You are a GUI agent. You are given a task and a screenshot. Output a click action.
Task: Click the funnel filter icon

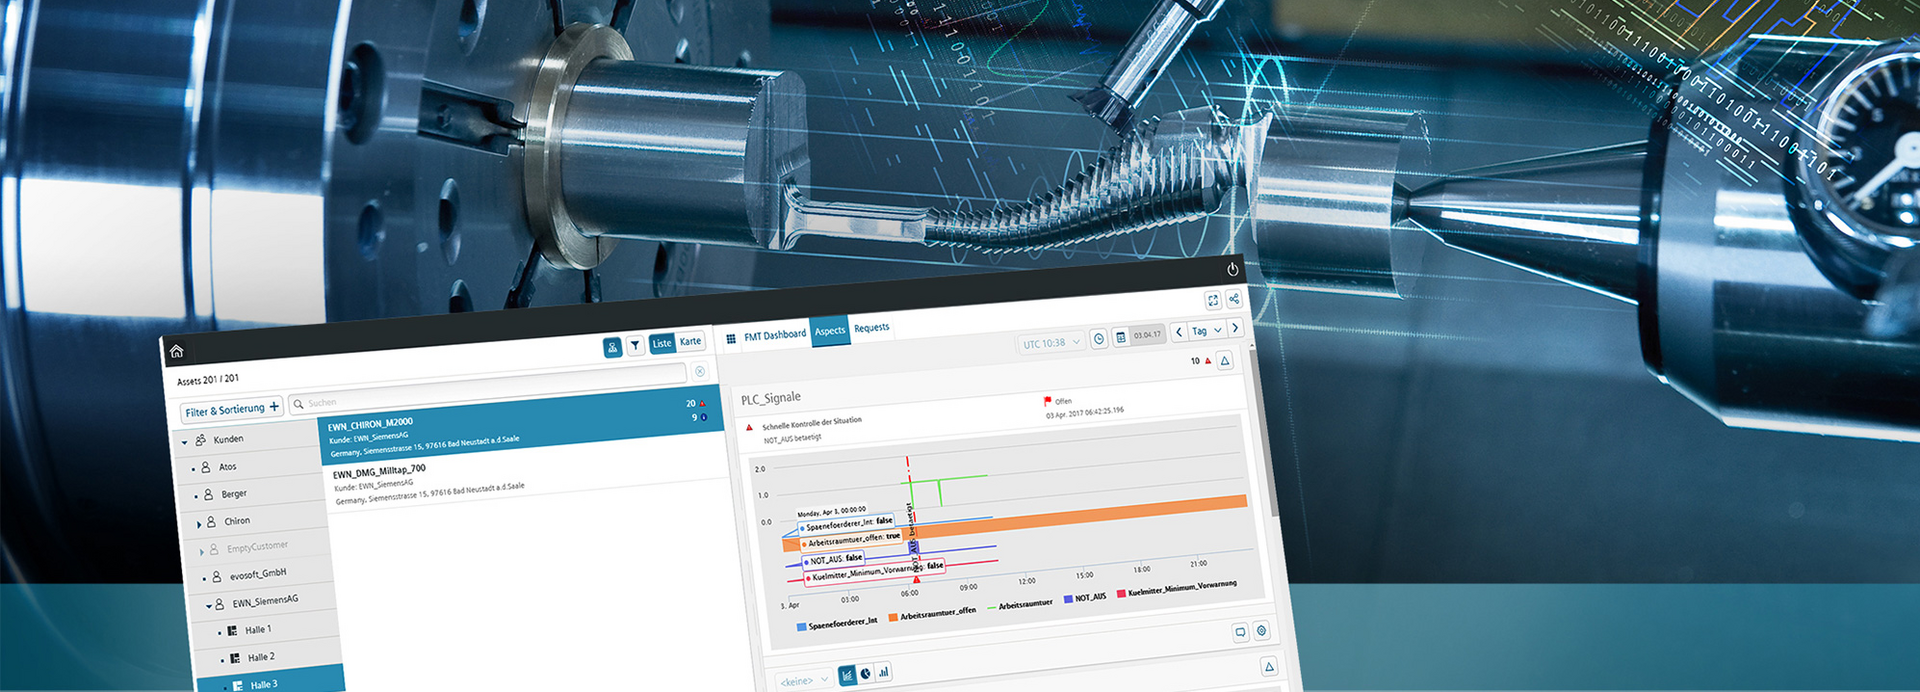(x=635, y=346)
